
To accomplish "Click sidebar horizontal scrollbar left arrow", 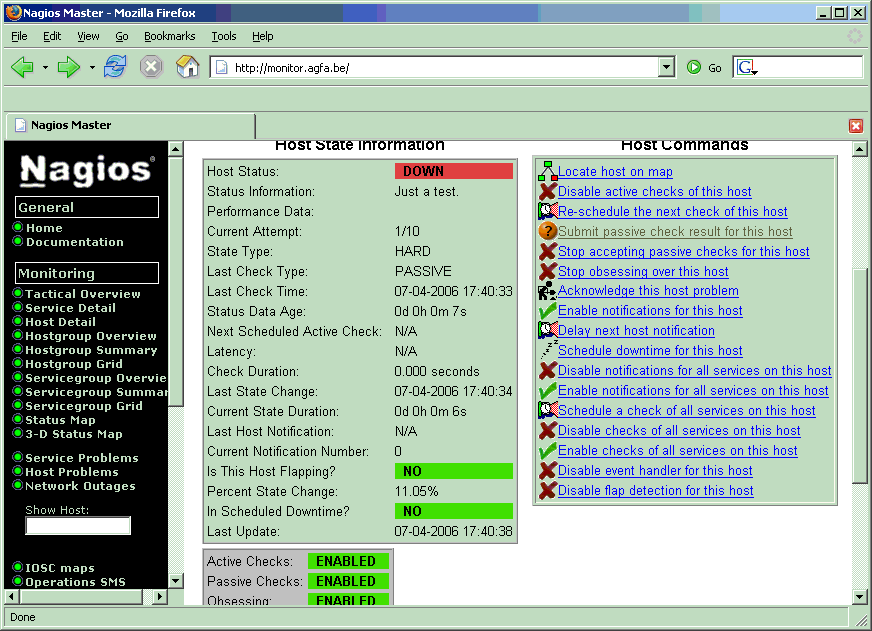I will click(x=12, y=597).
